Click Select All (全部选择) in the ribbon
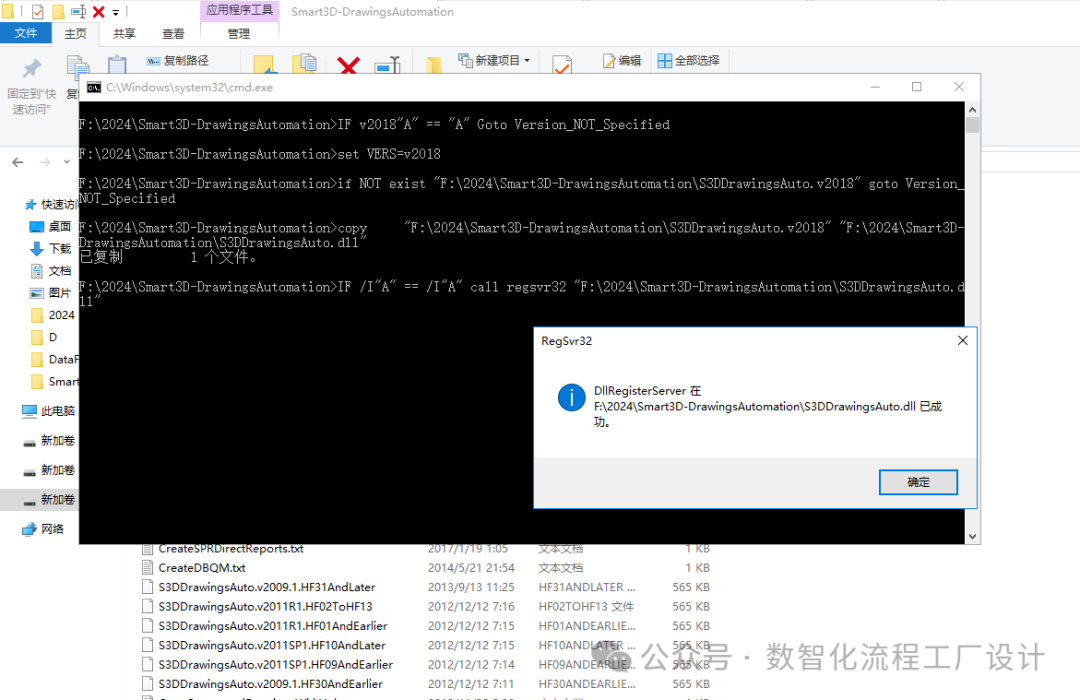 688,61
